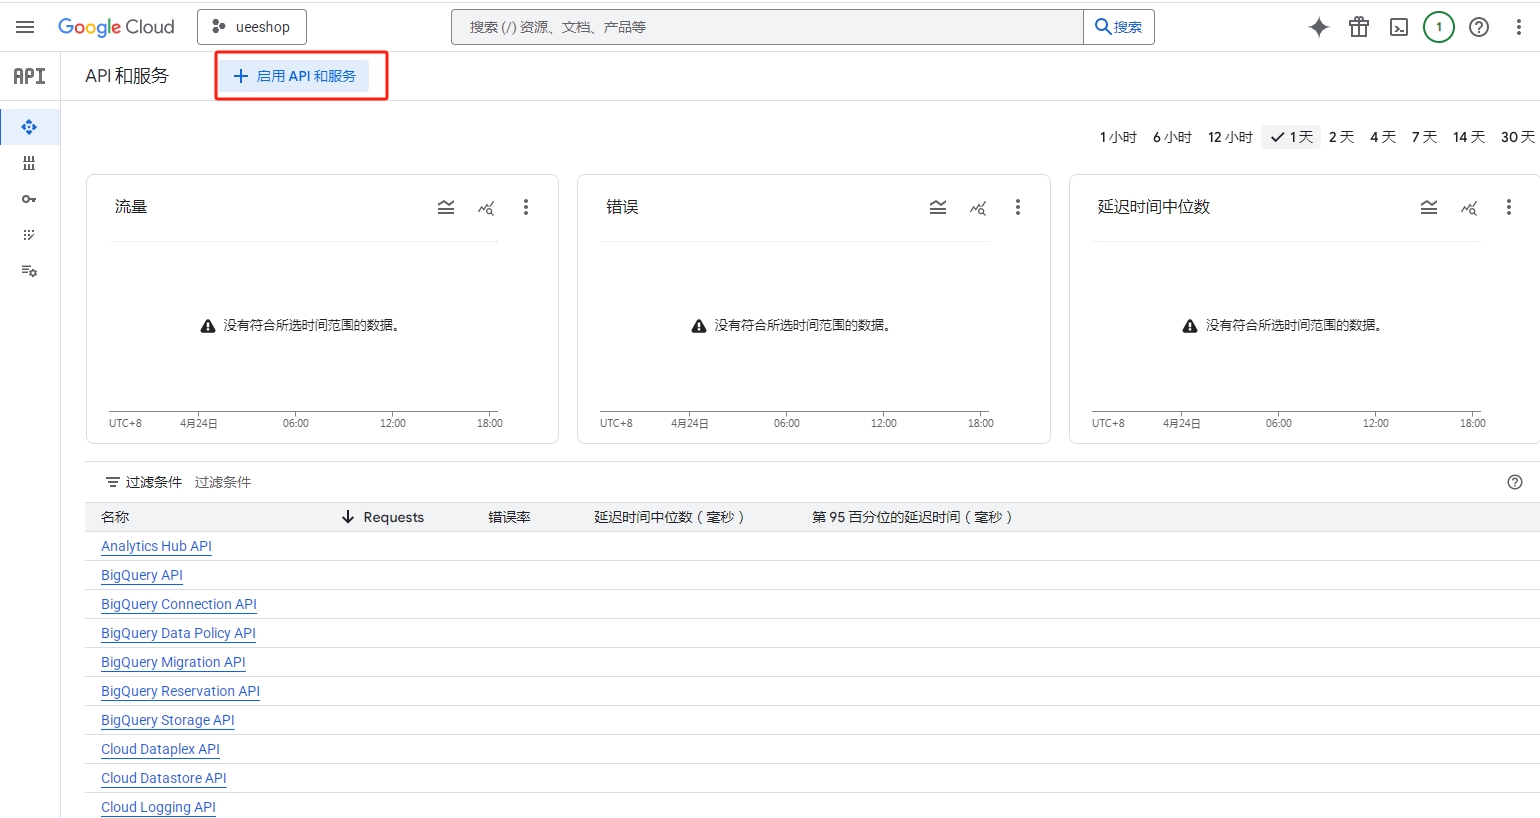Explore 流量 chart data icon

[x=486, y=207]
